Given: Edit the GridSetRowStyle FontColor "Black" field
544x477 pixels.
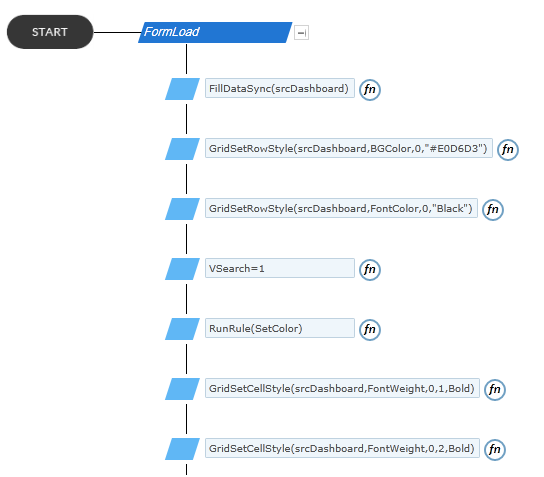Looking at the screenshot, I should (x=341, y=208).
